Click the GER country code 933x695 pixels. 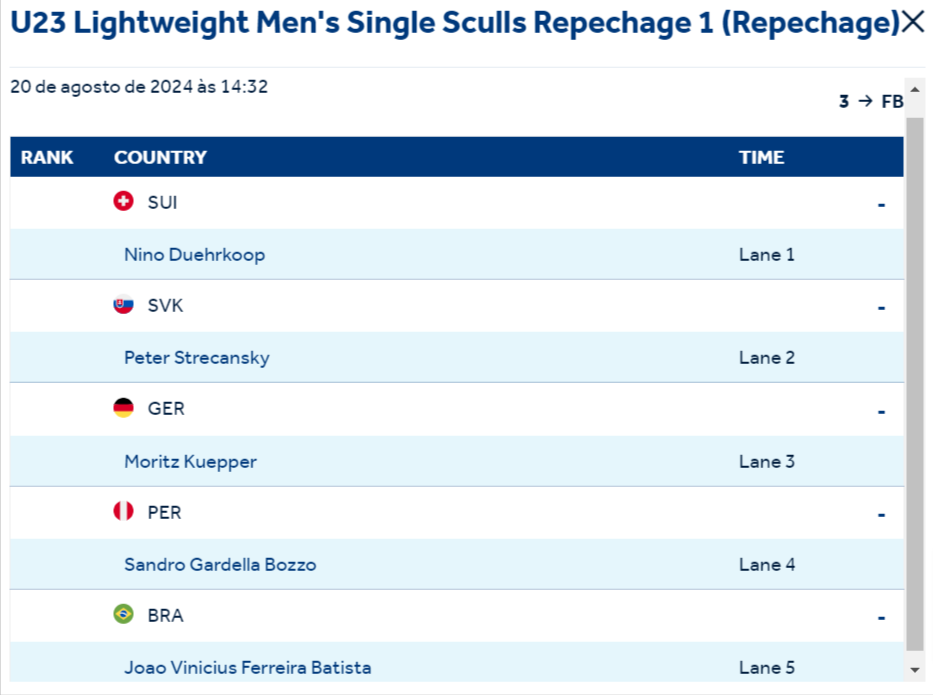(x=166, y=409)
